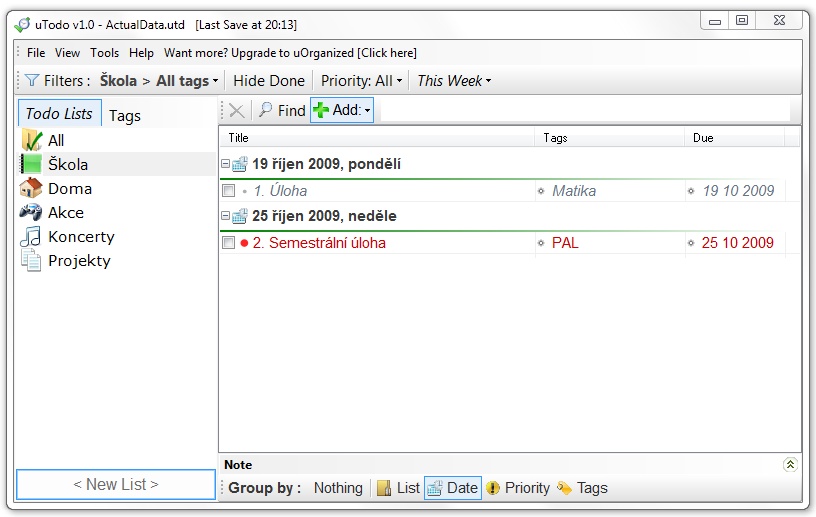Click the Akce gamepad icon
Screen dimensions: 816x517
click(x=31, y=212)
